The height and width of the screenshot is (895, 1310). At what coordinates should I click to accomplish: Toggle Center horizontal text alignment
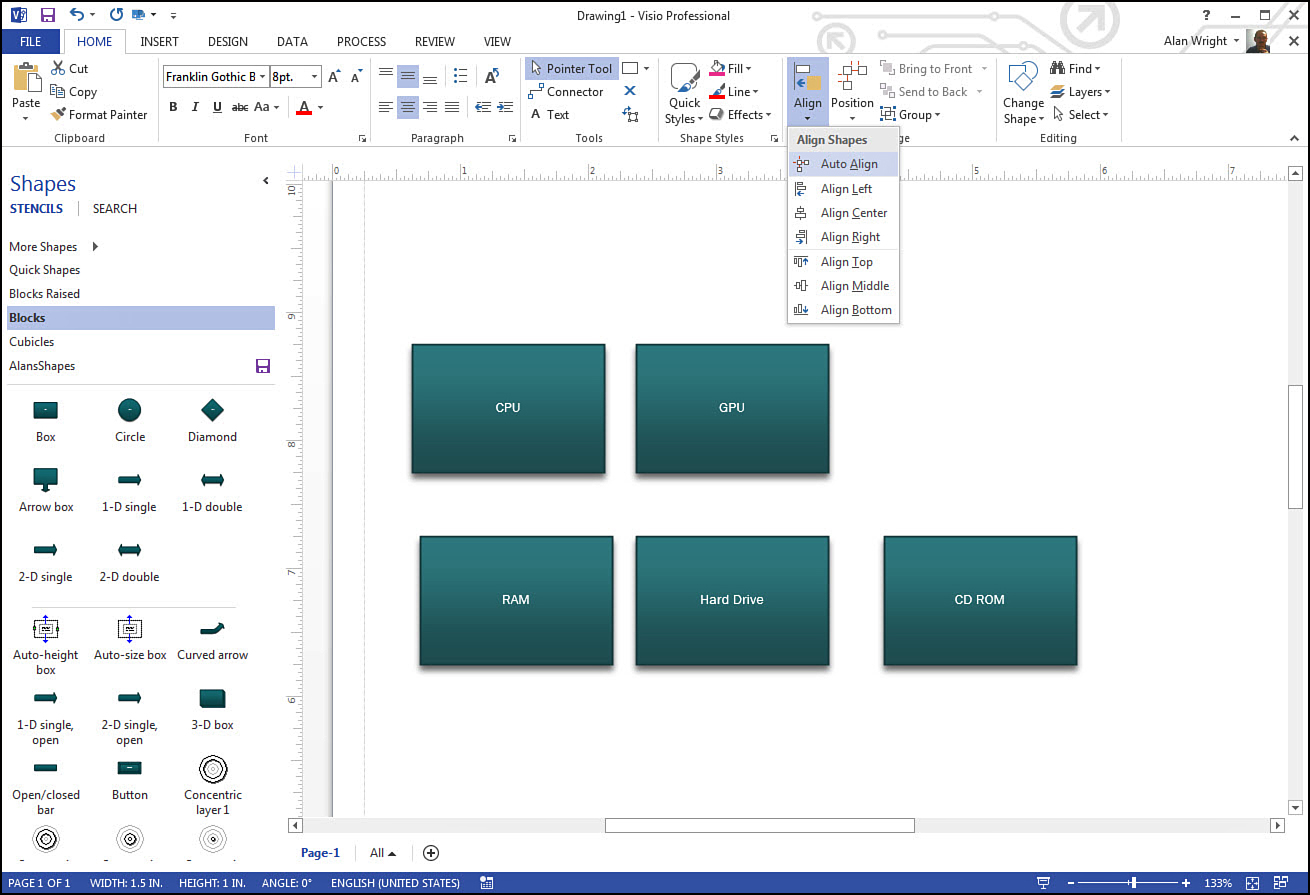pos(408,107)
